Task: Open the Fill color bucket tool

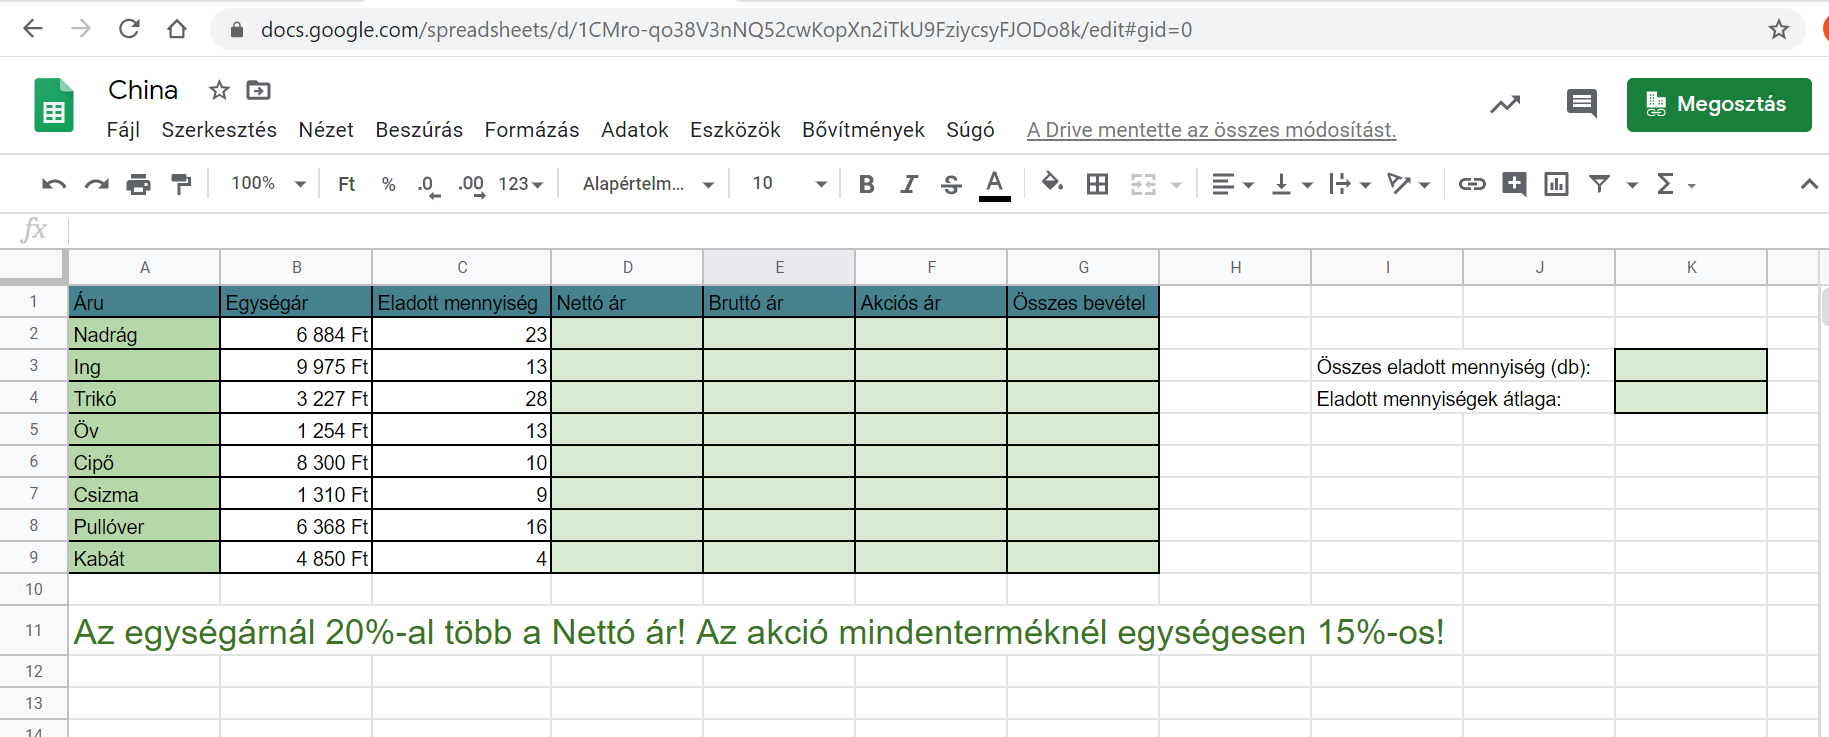Action: (x=1051, y=183)
